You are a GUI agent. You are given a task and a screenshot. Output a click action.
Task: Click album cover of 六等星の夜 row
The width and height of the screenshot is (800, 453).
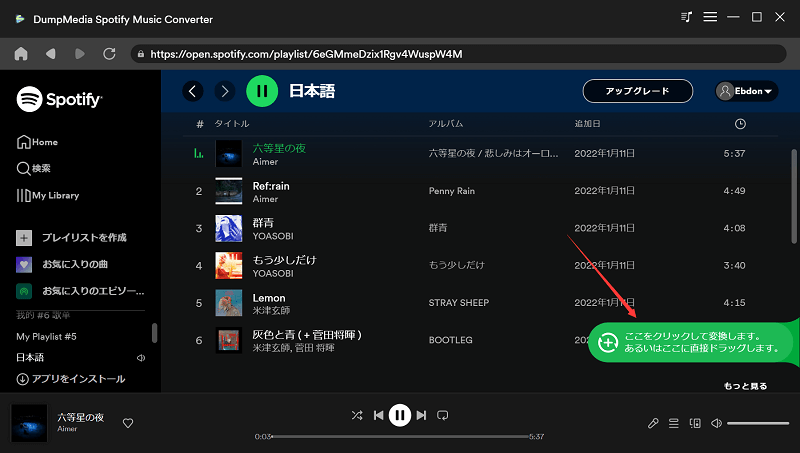tap(229, 154)
